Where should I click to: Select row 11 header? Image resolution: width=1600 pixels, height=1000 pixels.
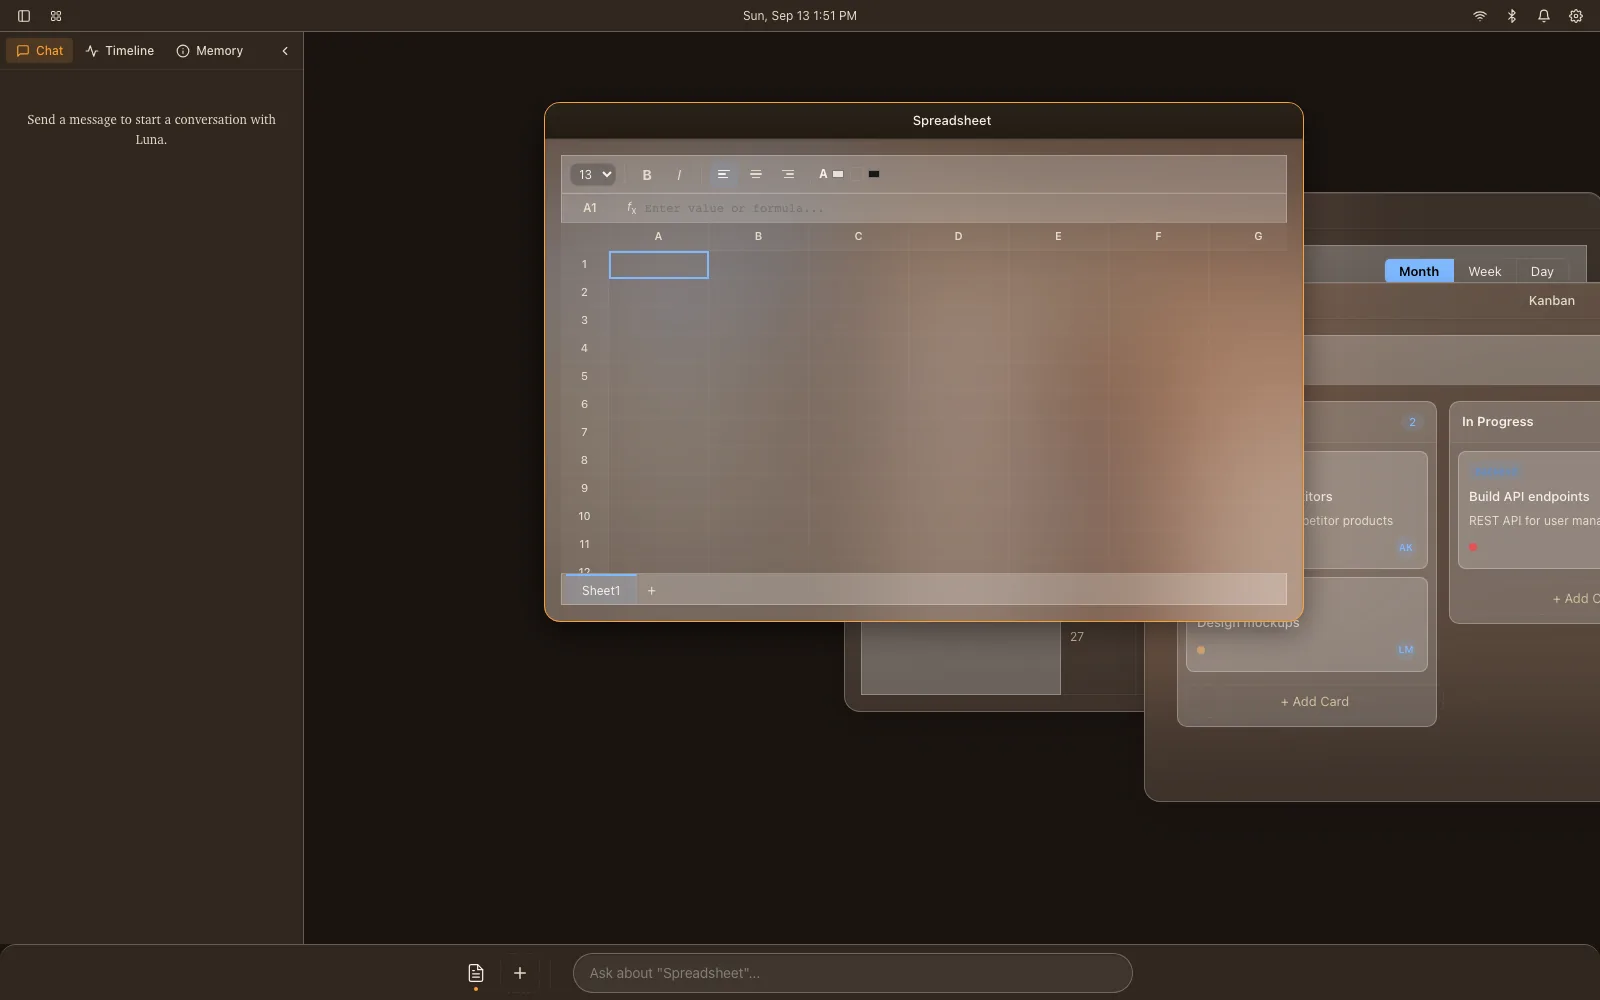pyautogui.click(x=584, y=545)
